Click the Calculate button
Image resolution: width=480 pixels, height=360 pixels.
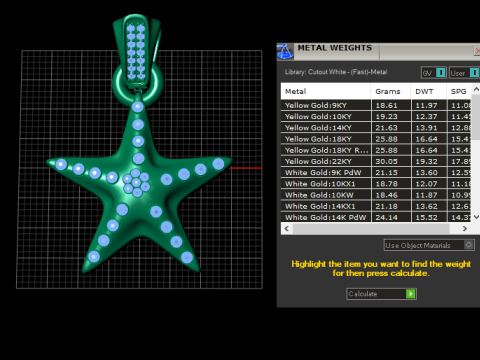381,294
